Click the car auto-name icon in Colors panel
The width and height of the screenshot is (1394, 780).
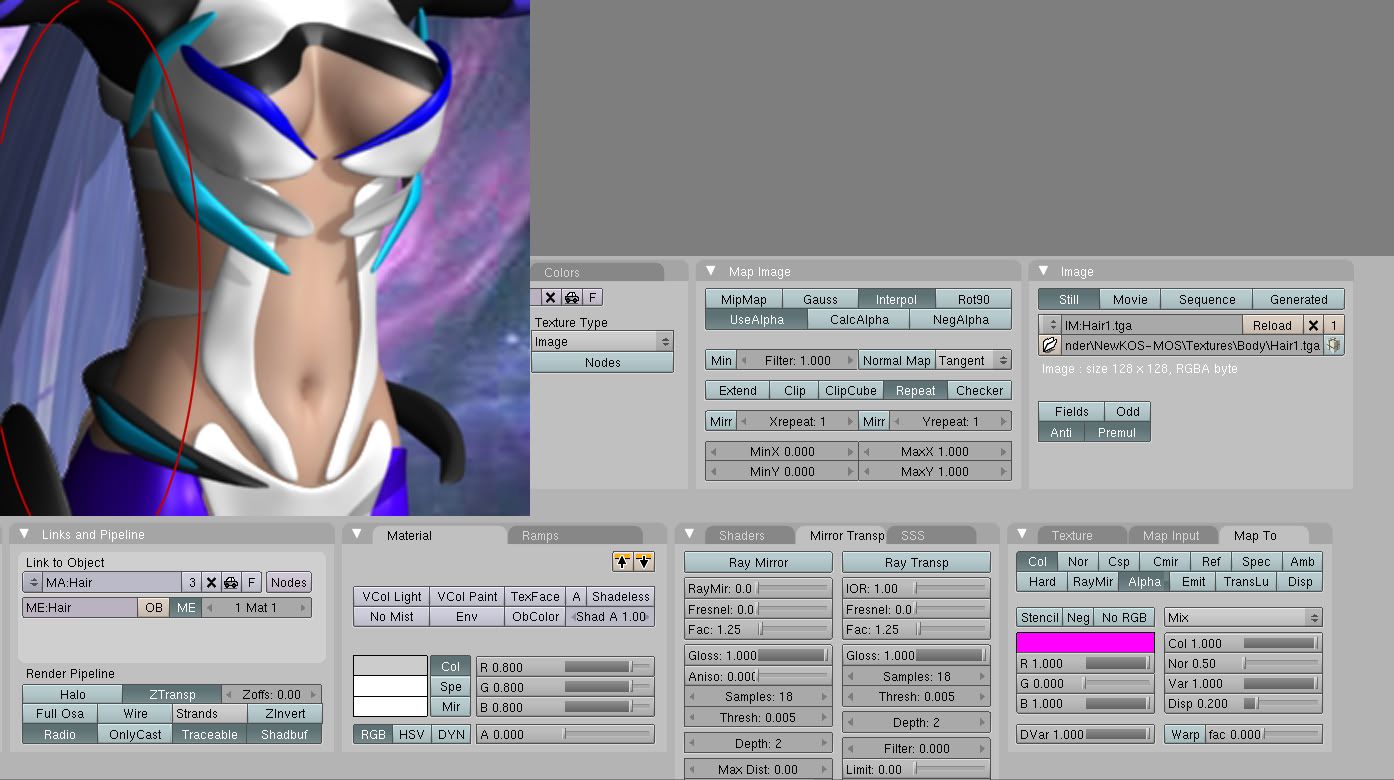(x=573, y=297)
